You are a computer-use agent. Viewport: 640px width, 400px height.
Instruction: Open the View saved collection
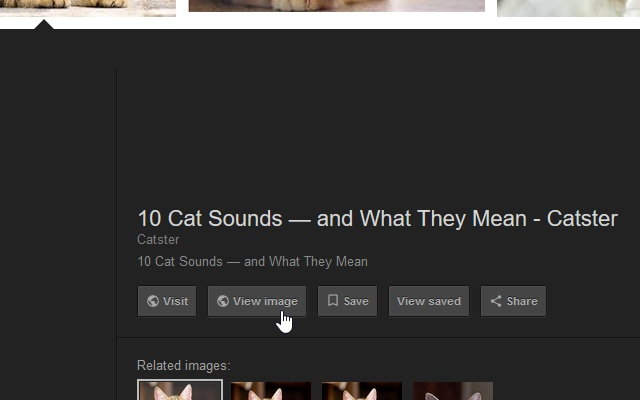[429, 301]
